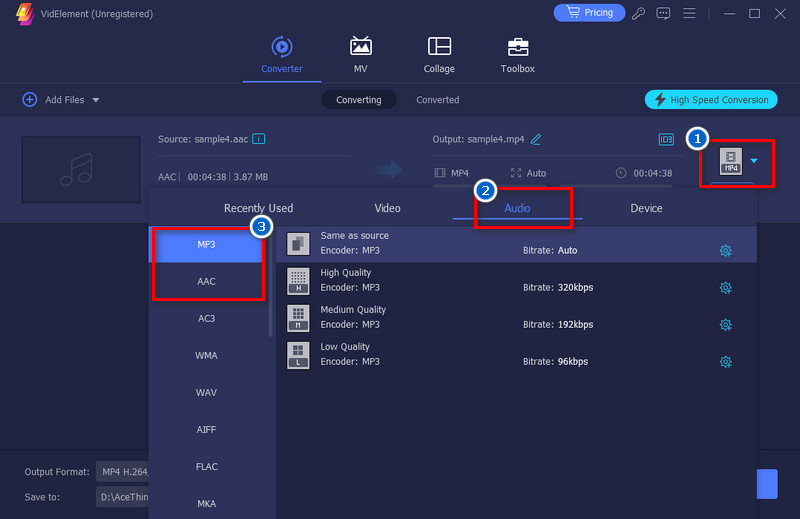Viewport: 800px width, 519px height.
Task: Select the Converted tab
Action: pyautogui.click(x=438, y=100)
